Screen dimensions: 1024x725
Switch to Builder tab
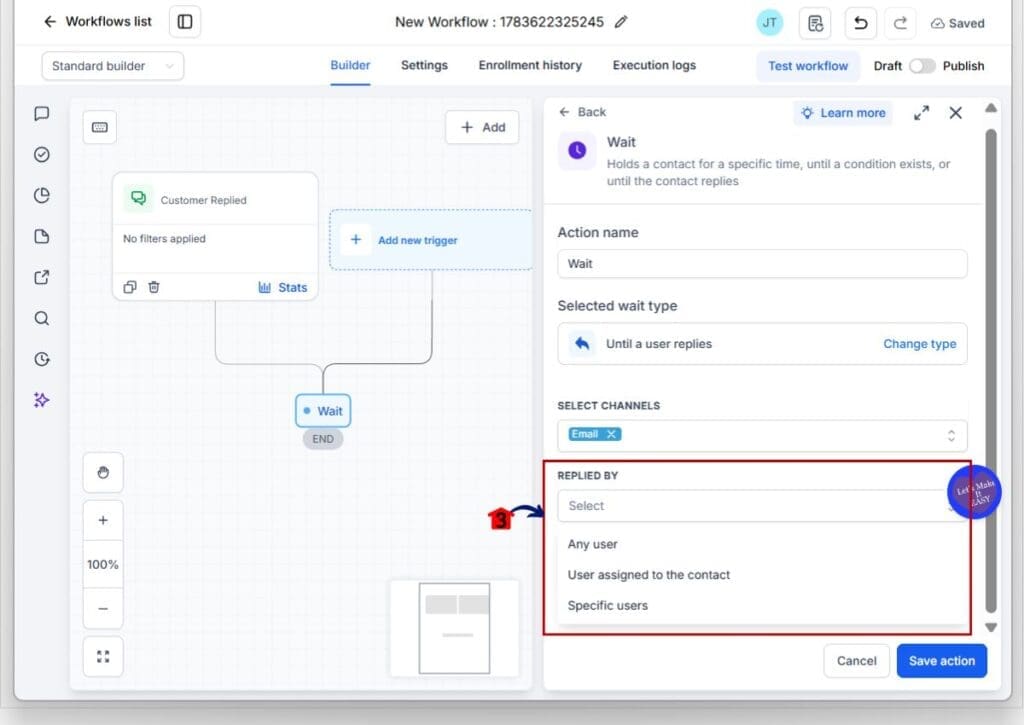350,65
